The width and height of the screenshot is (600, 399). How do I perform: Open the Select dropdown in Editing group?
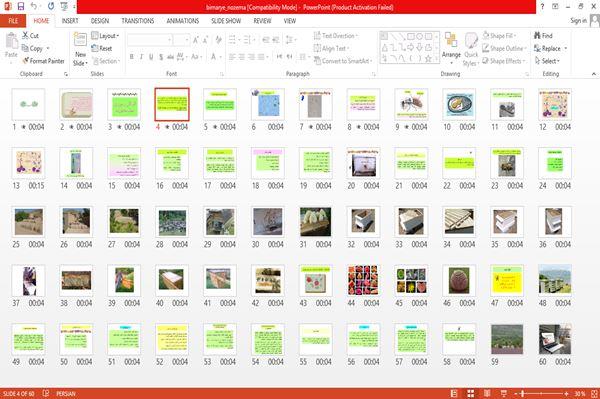(x=547, y=61)
